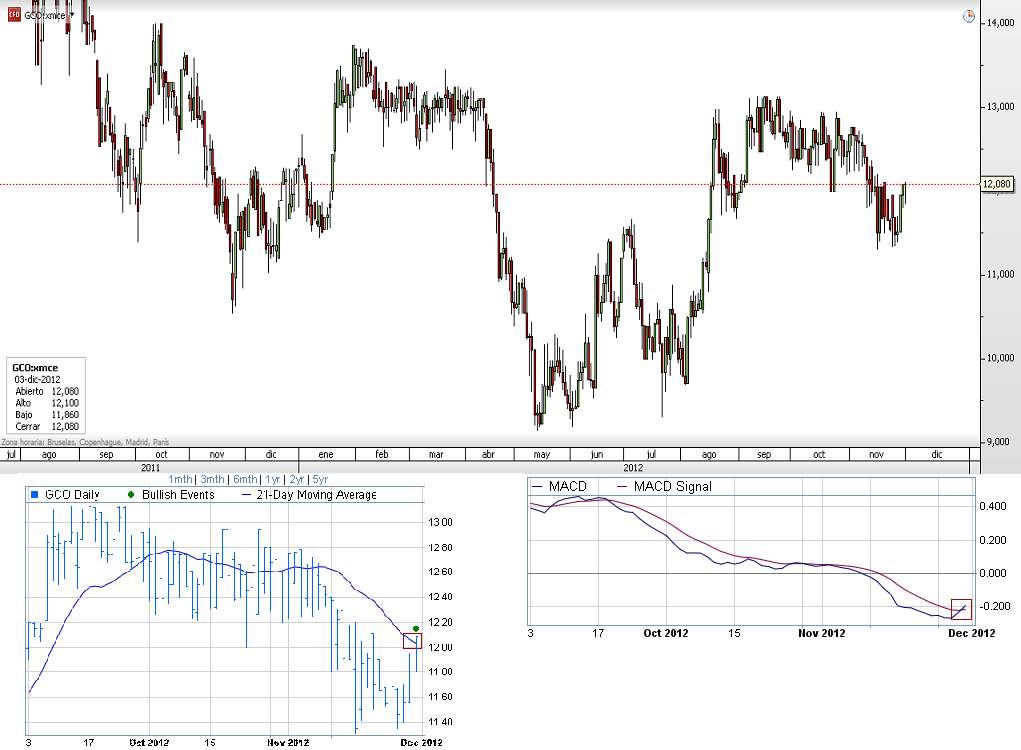Select the 1yr time range link

pyautogui.click(x=272, y=479)
